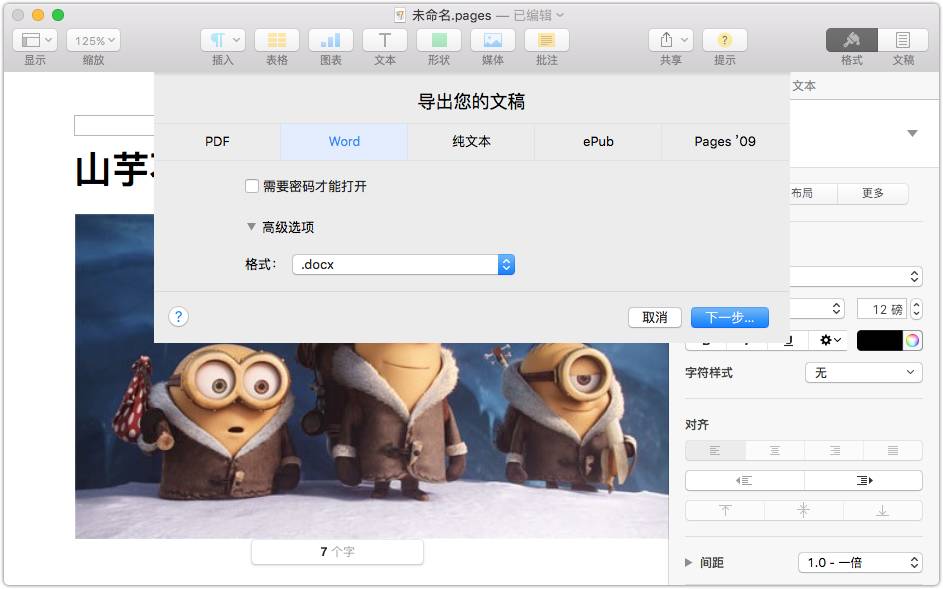Align text to the top vertically

tap(725, 511)
